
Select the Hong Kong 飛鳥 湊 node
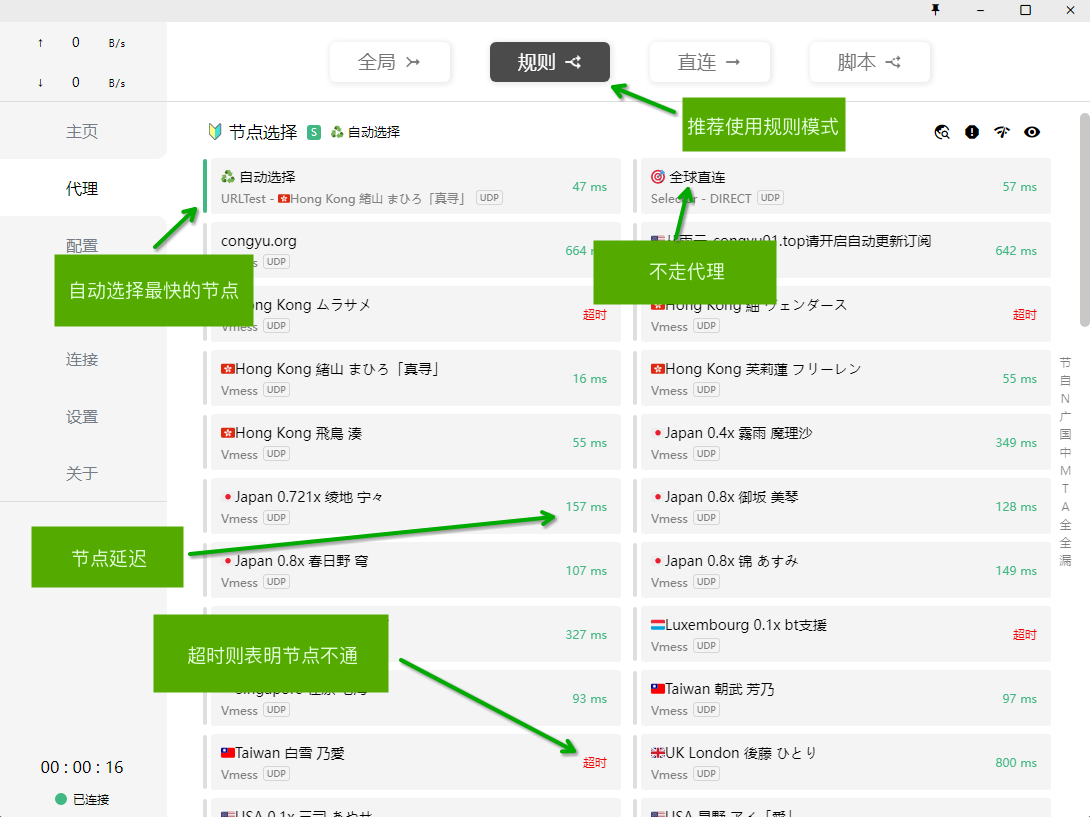[x=415, y=442]
